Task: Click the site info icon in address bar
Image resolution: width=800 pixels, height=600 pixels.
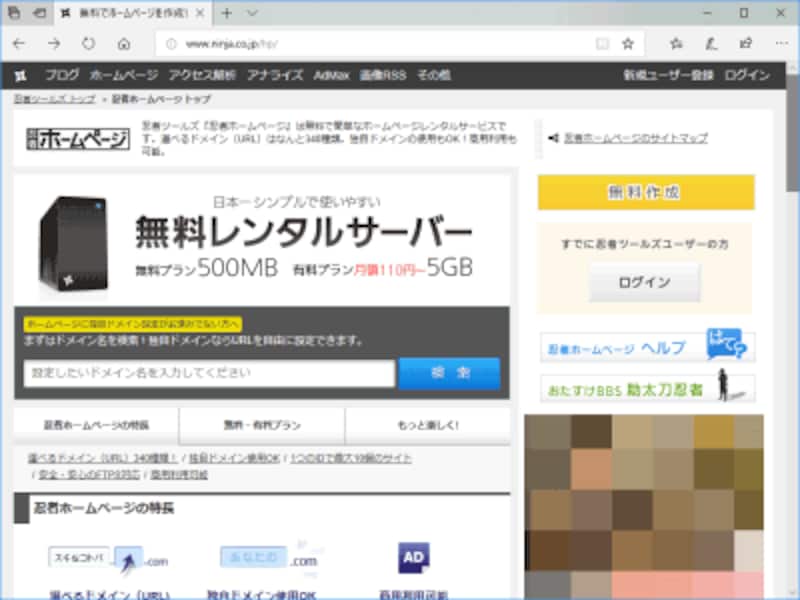Action: [171, 44]
